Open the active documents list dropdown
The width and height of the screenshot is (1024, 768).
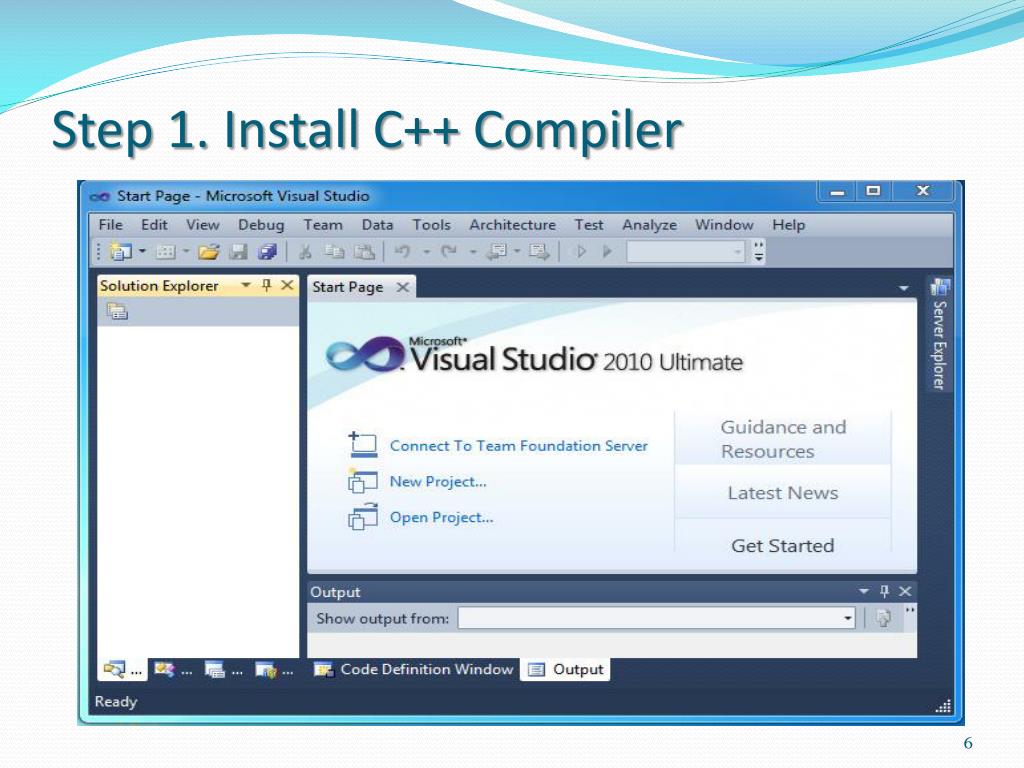point(904,288)
